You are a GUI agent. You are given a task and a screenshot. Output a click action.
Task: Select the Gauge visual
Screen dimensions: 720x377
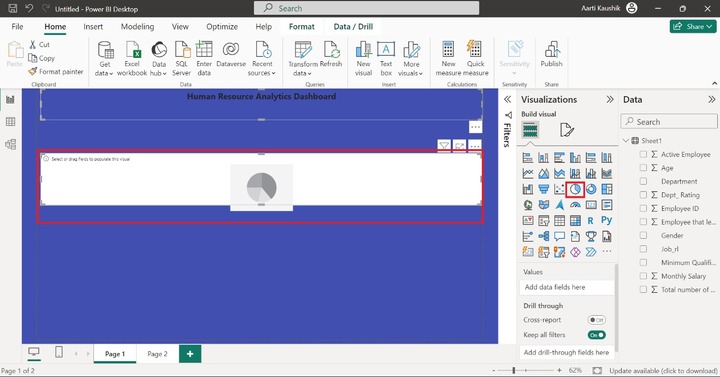[575, 205]
